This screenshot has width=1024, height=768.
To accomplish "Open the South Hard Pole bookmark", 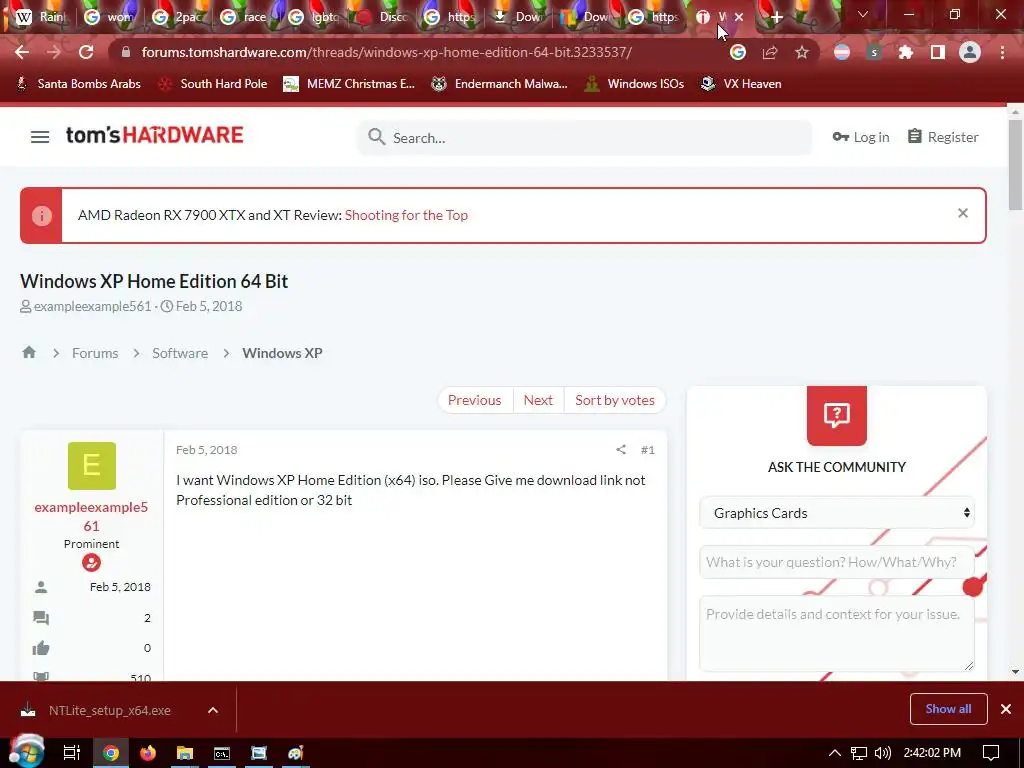I will [213, 84].
